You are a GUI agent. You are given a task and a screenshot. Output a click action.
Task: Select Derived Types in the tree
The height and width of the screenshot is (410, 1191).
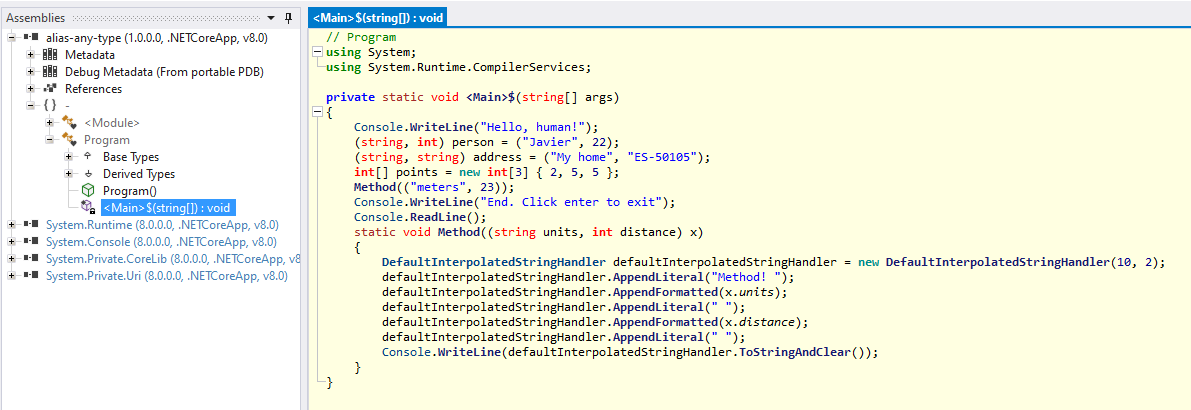pos(138,174)
